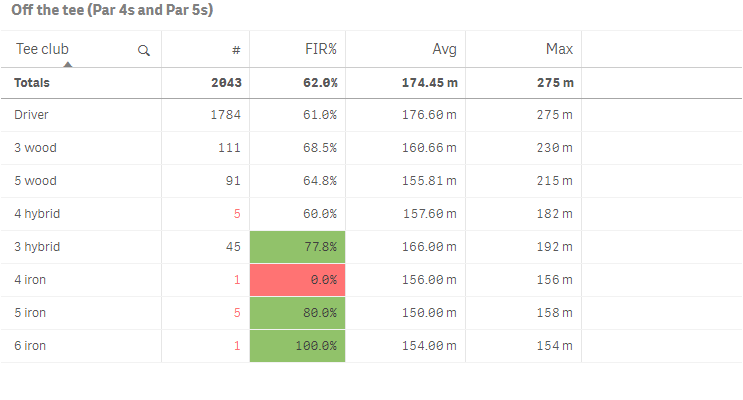Sort by the Tee club column header
Screen dimensions: 743x400
pyautogui.click(x=43, y=49)
